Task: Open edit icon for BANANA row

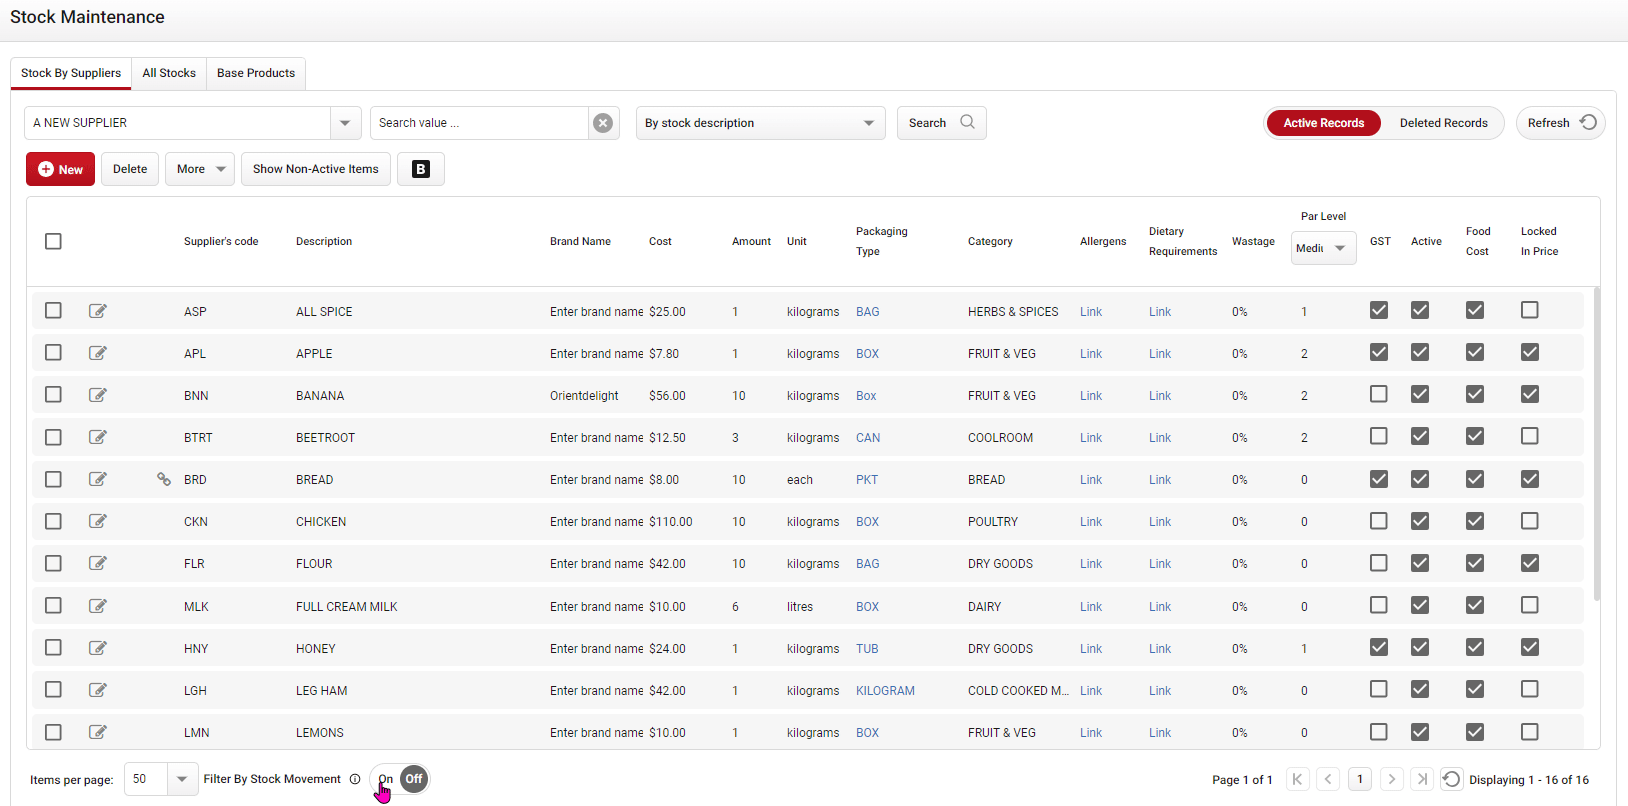Action: (98, 395)
